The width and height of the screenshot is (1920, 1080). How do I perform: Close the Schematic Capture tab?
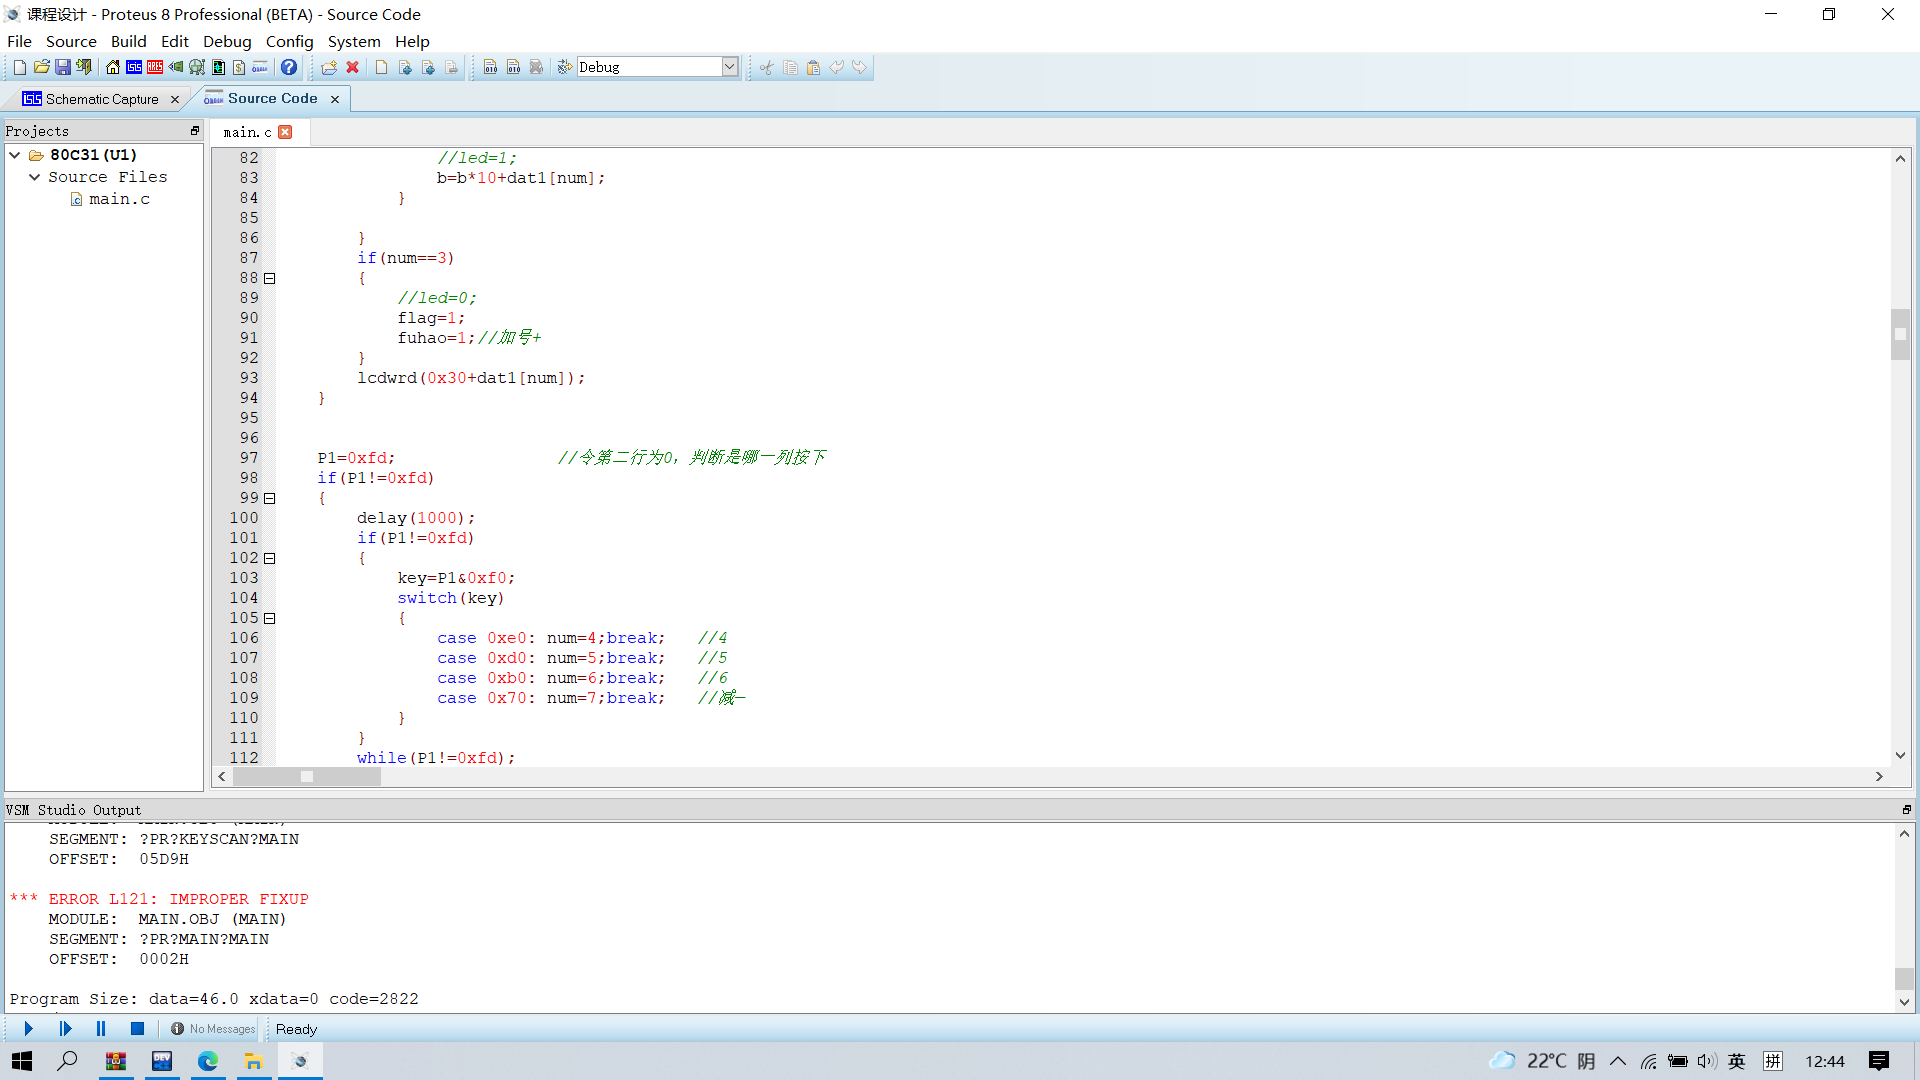(x=175, y=99)
